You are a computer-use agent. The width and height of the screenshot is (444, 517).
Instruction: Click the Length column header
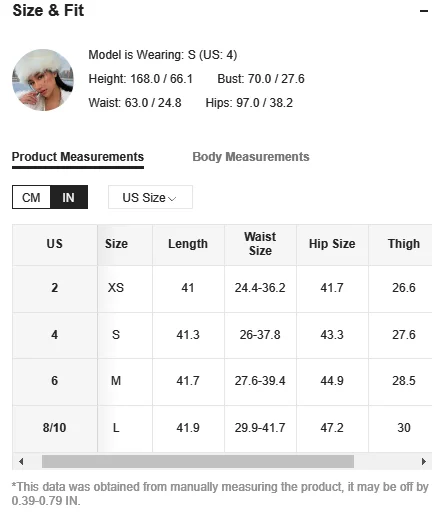tap(188, 244)
